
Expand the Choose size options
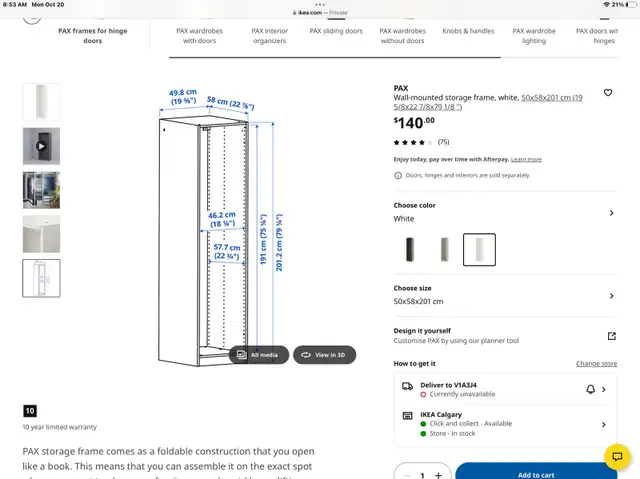(x=611, y=295)
